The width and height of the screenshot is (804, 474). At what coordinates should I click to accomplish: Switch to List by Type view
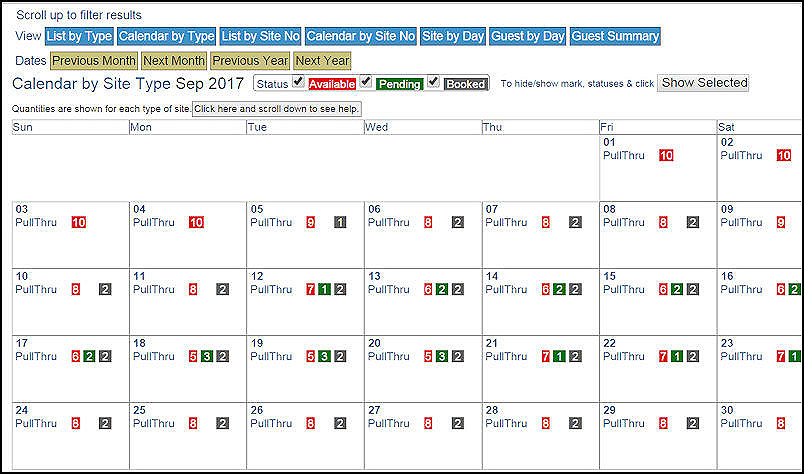pos(78,36)
